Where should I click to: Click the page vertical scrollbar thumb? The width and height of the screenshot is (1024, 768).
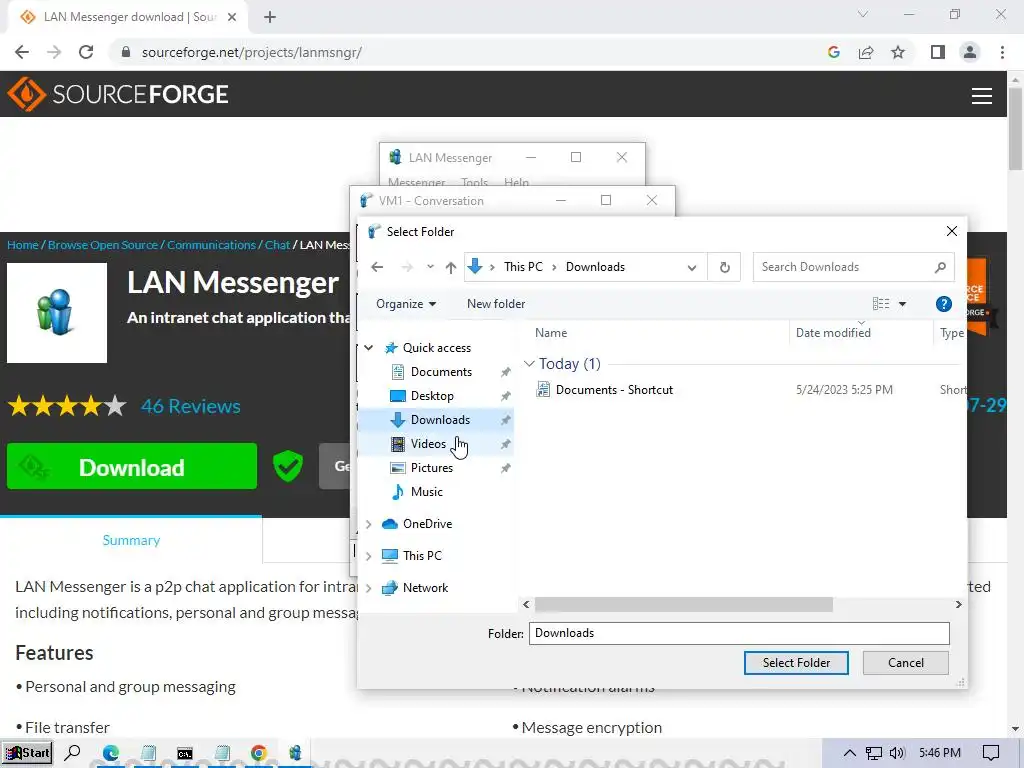(1015, 127)
